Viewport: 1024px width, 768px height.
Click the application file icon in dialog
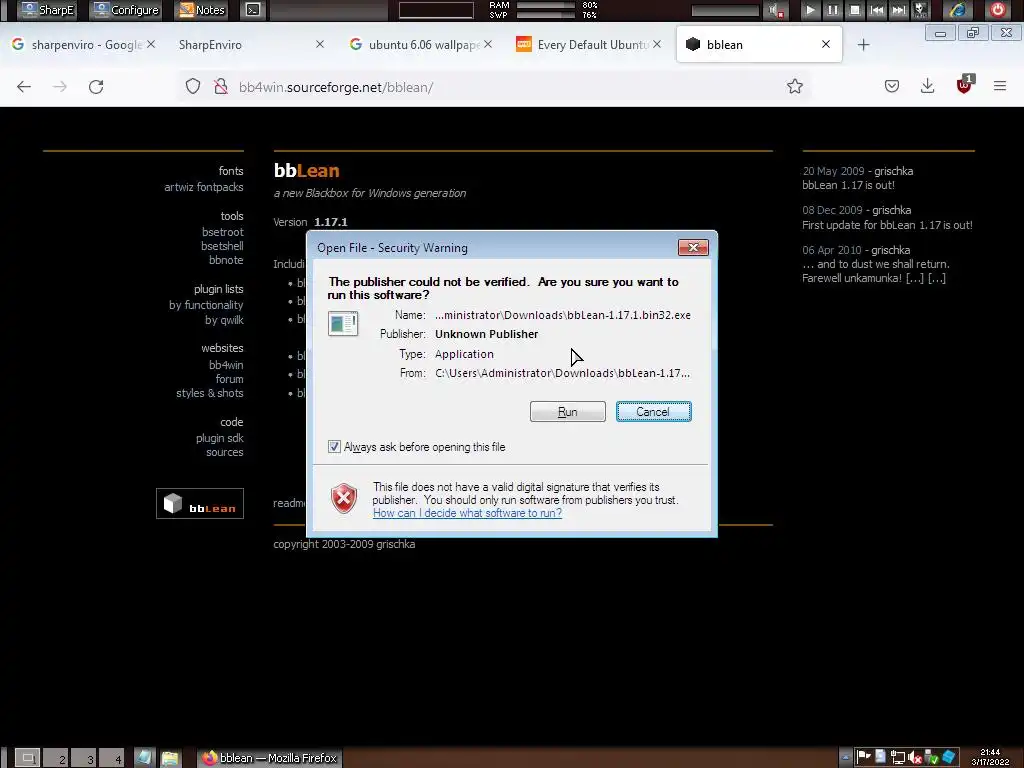click(x=343, y=324)
